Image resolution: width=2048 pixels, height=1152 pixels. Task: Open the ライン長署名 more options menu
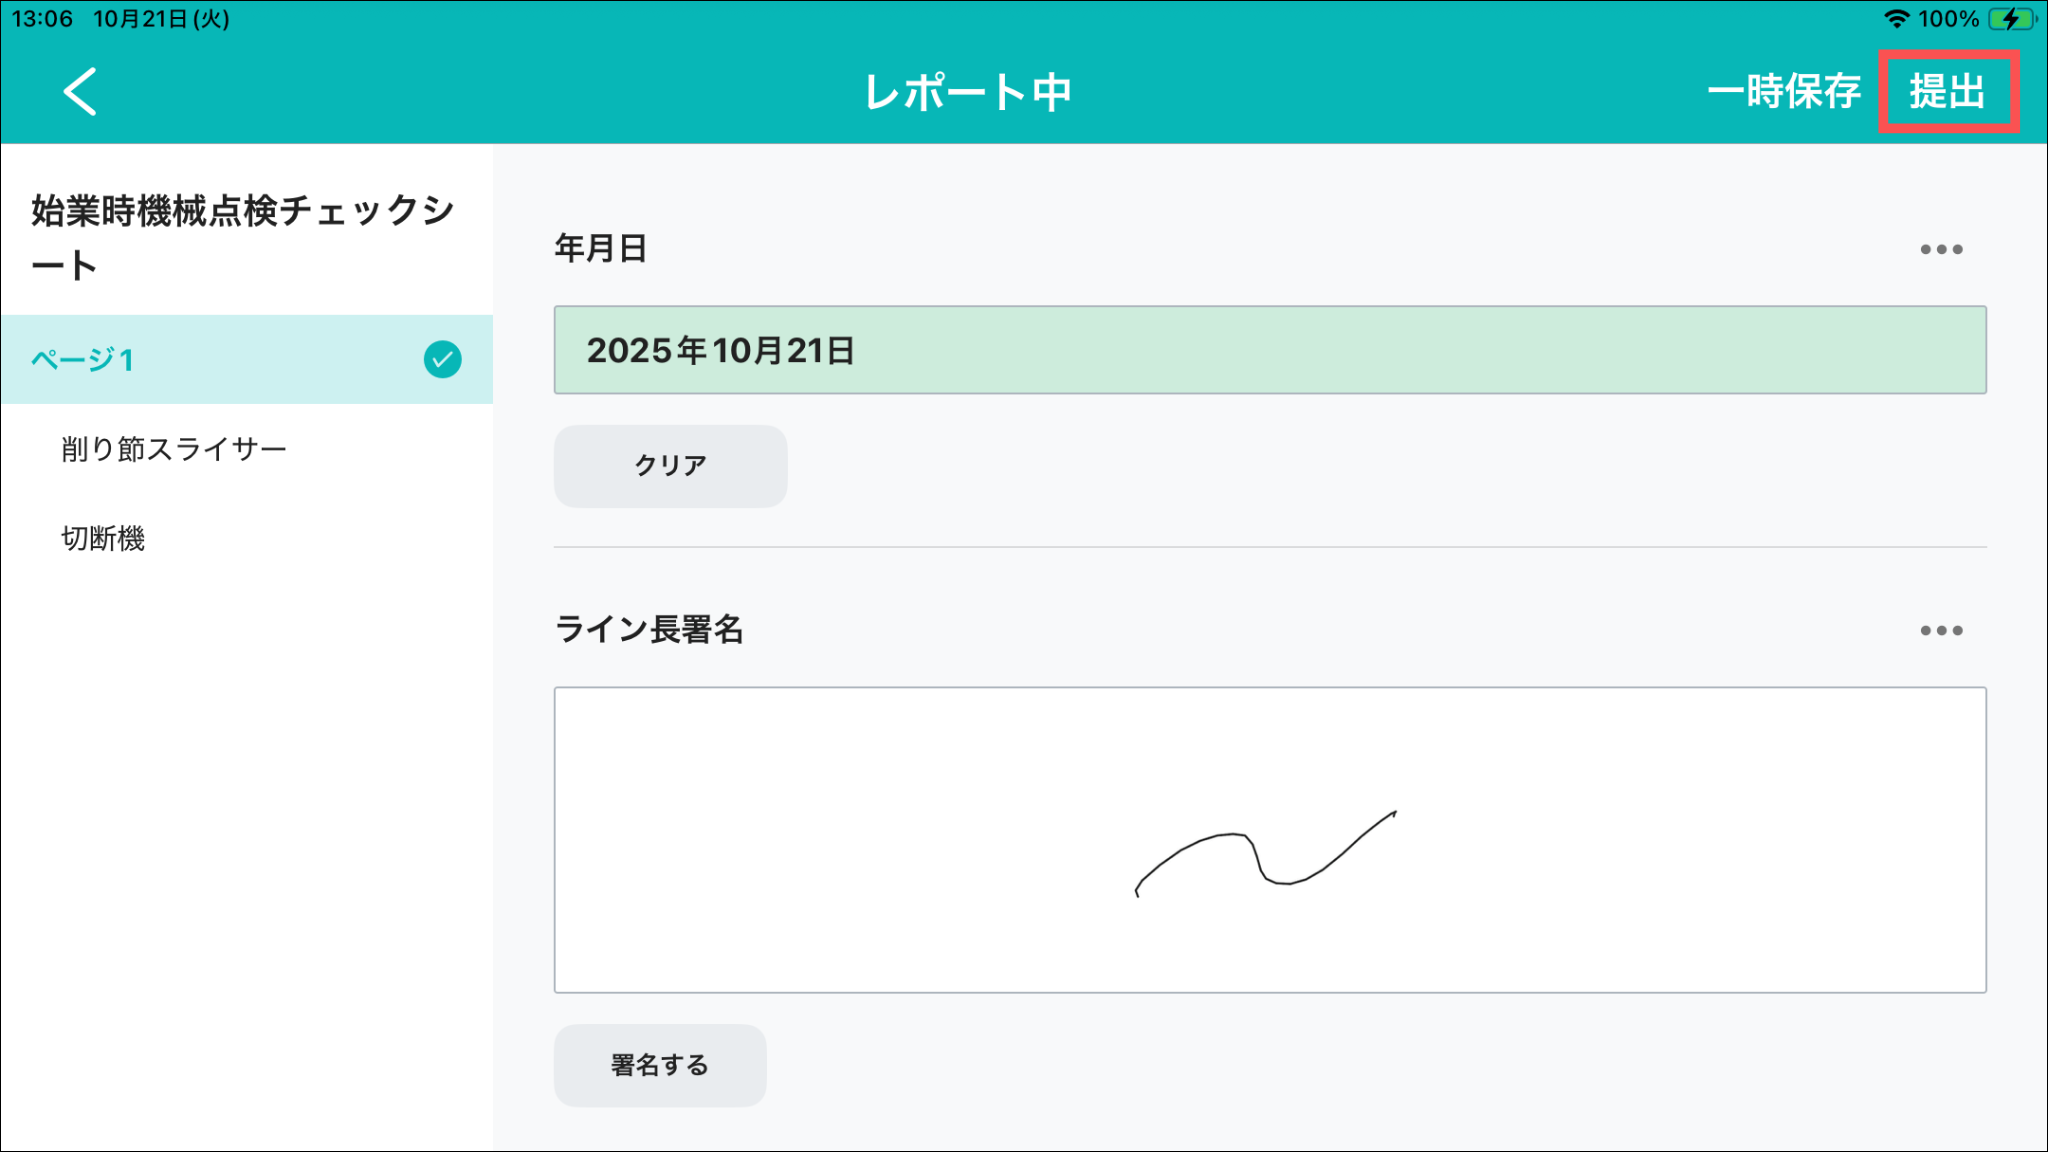[x=1941, y=630]
